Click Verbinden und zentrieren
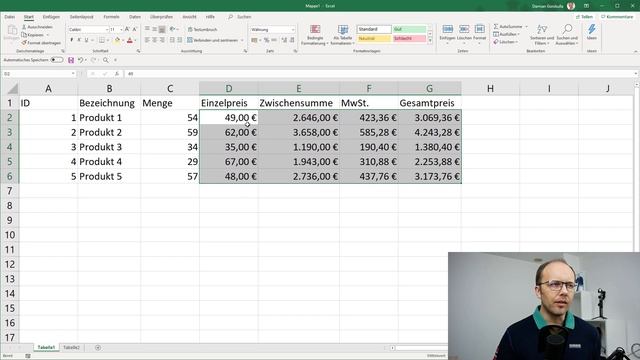 coord(213,40)
